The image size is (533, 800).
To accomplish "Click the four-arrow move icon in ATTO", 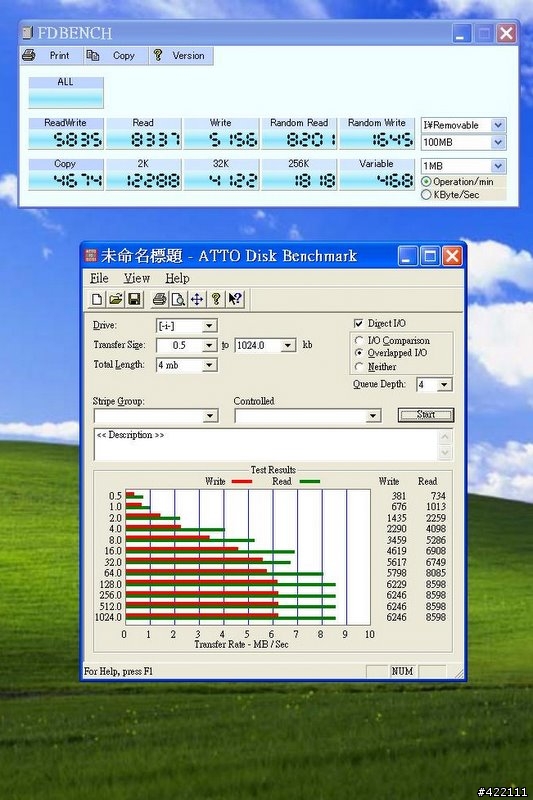I will point(197,299).
